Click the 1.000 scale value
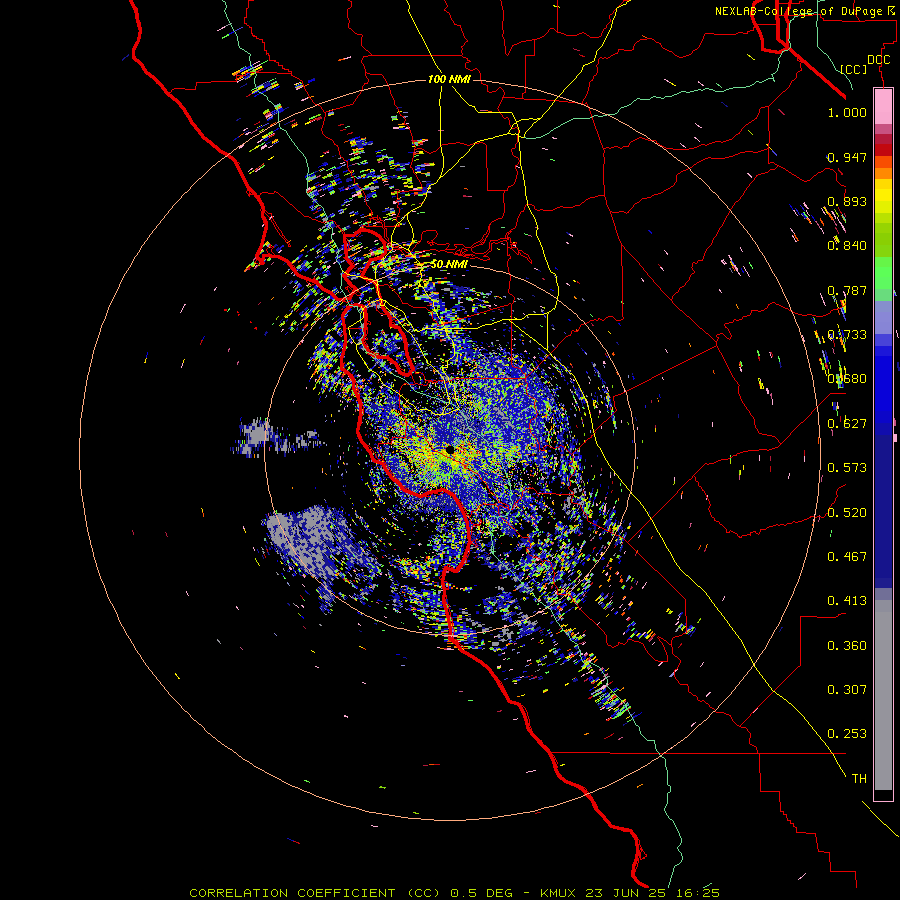Viewport: 900px width, 900px height. point(847,112)
